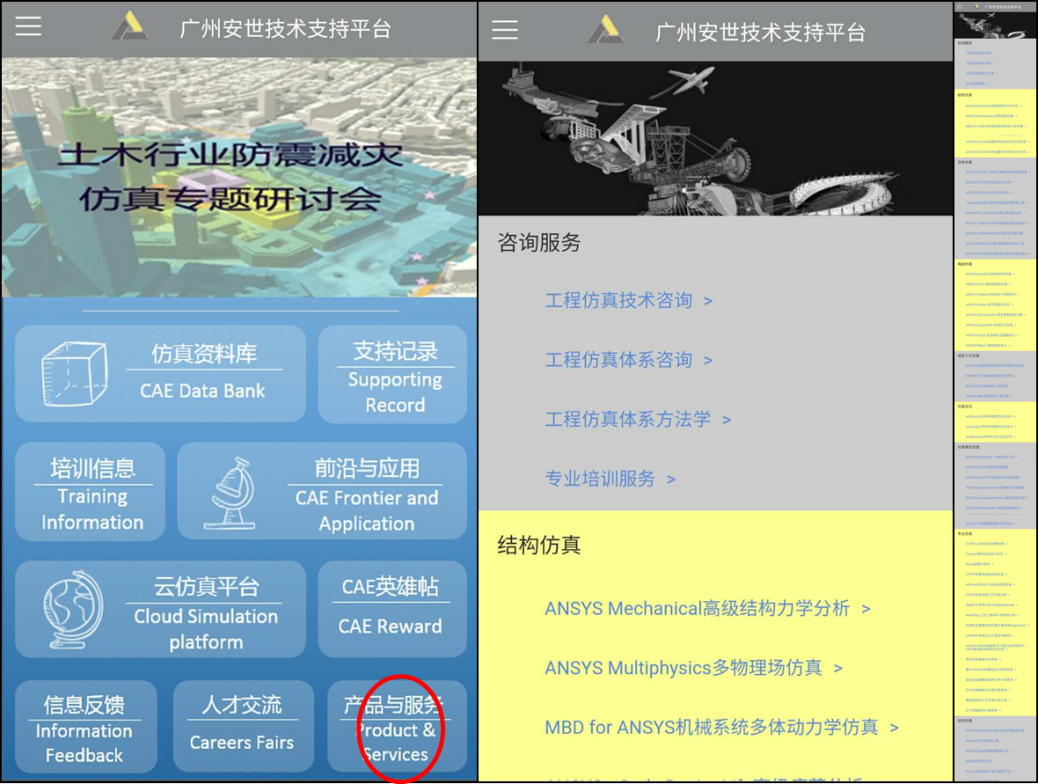Open 专业培训服务 link
1038x784 pixels.
[610, 479]
